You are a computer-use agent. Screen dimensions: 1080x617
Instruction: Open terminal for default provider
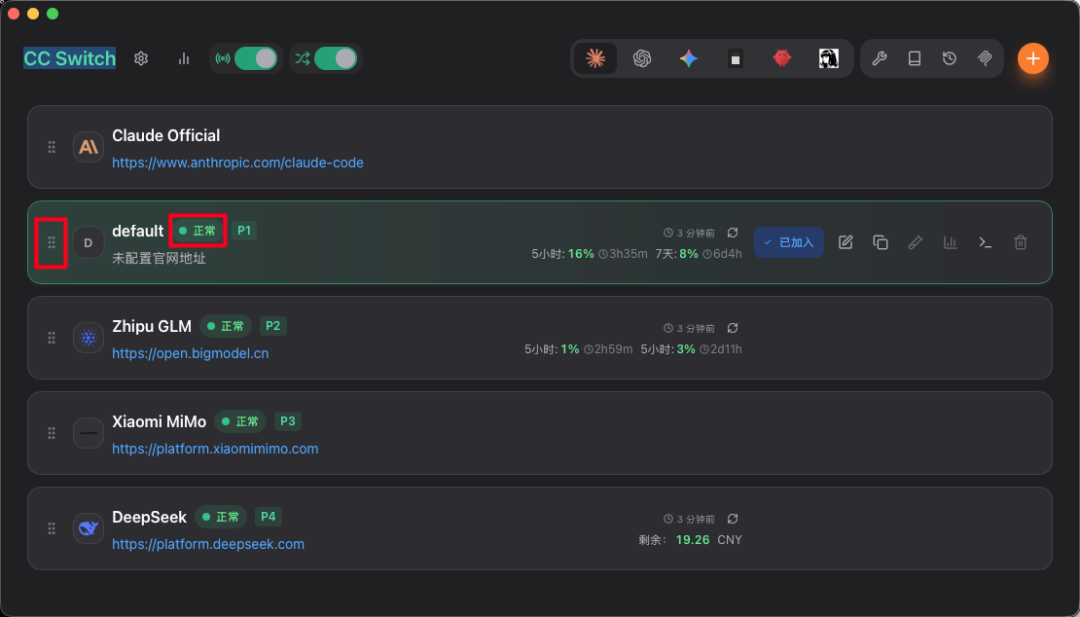[x=985, y=242]
